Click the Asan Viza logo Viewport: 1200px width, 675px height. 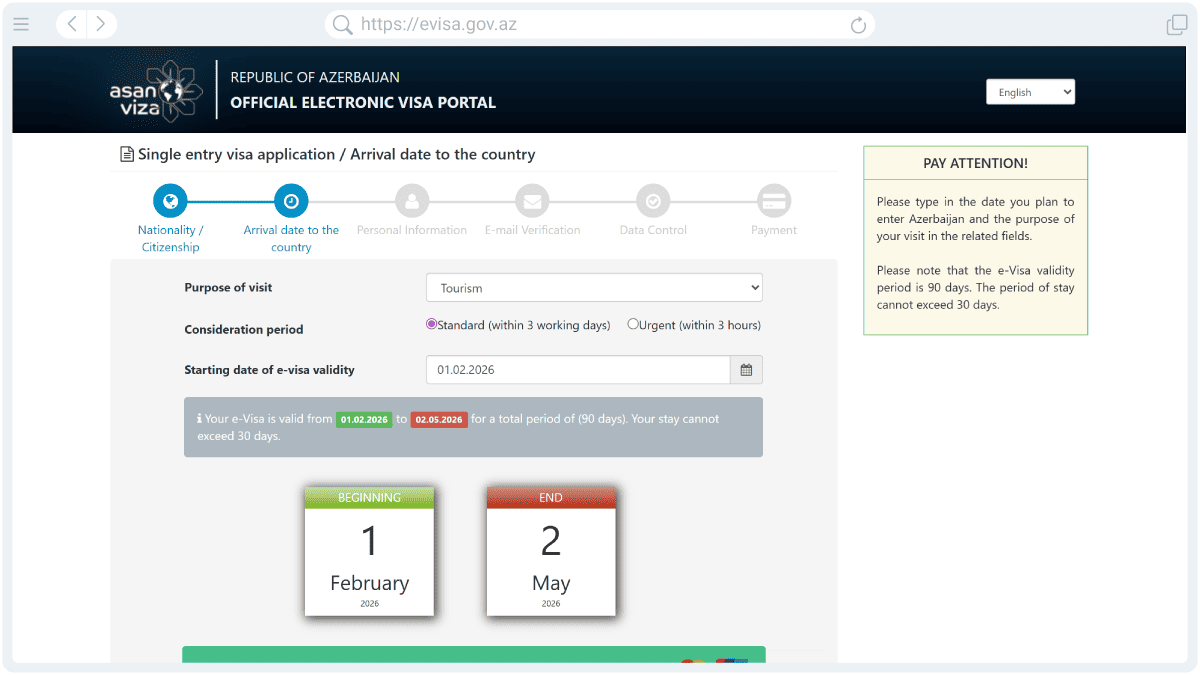(x=156, y=91)
